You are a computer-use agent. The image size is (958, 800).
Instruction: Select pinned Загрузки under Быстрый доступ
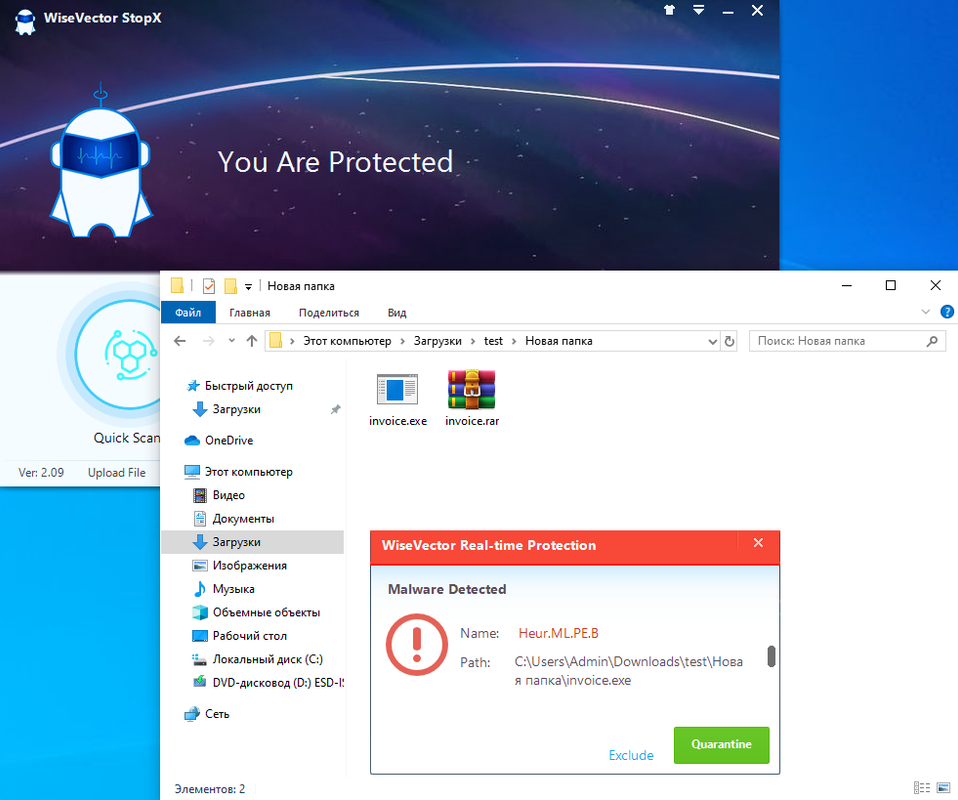point(236,409)
